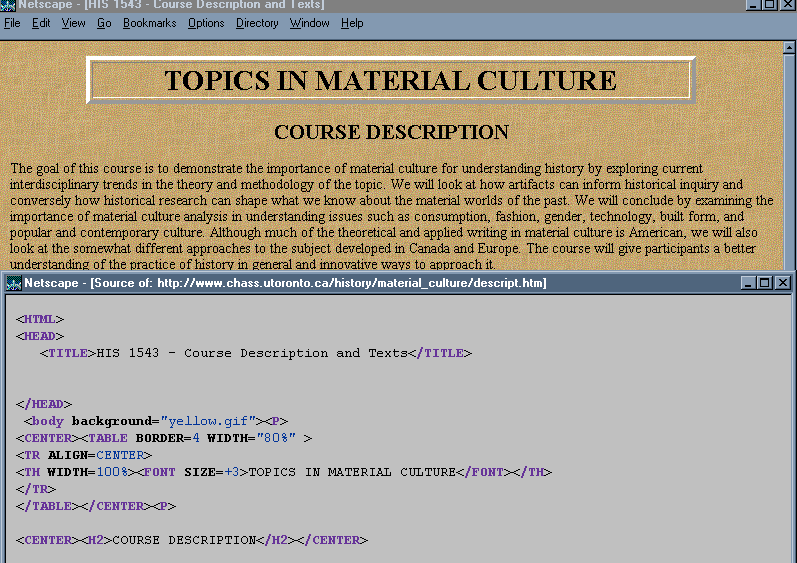Click the TOPICS IN MATERIAL CULTURE heading
Viewport: 797px width, 563px height.
[x=390, y=81]
